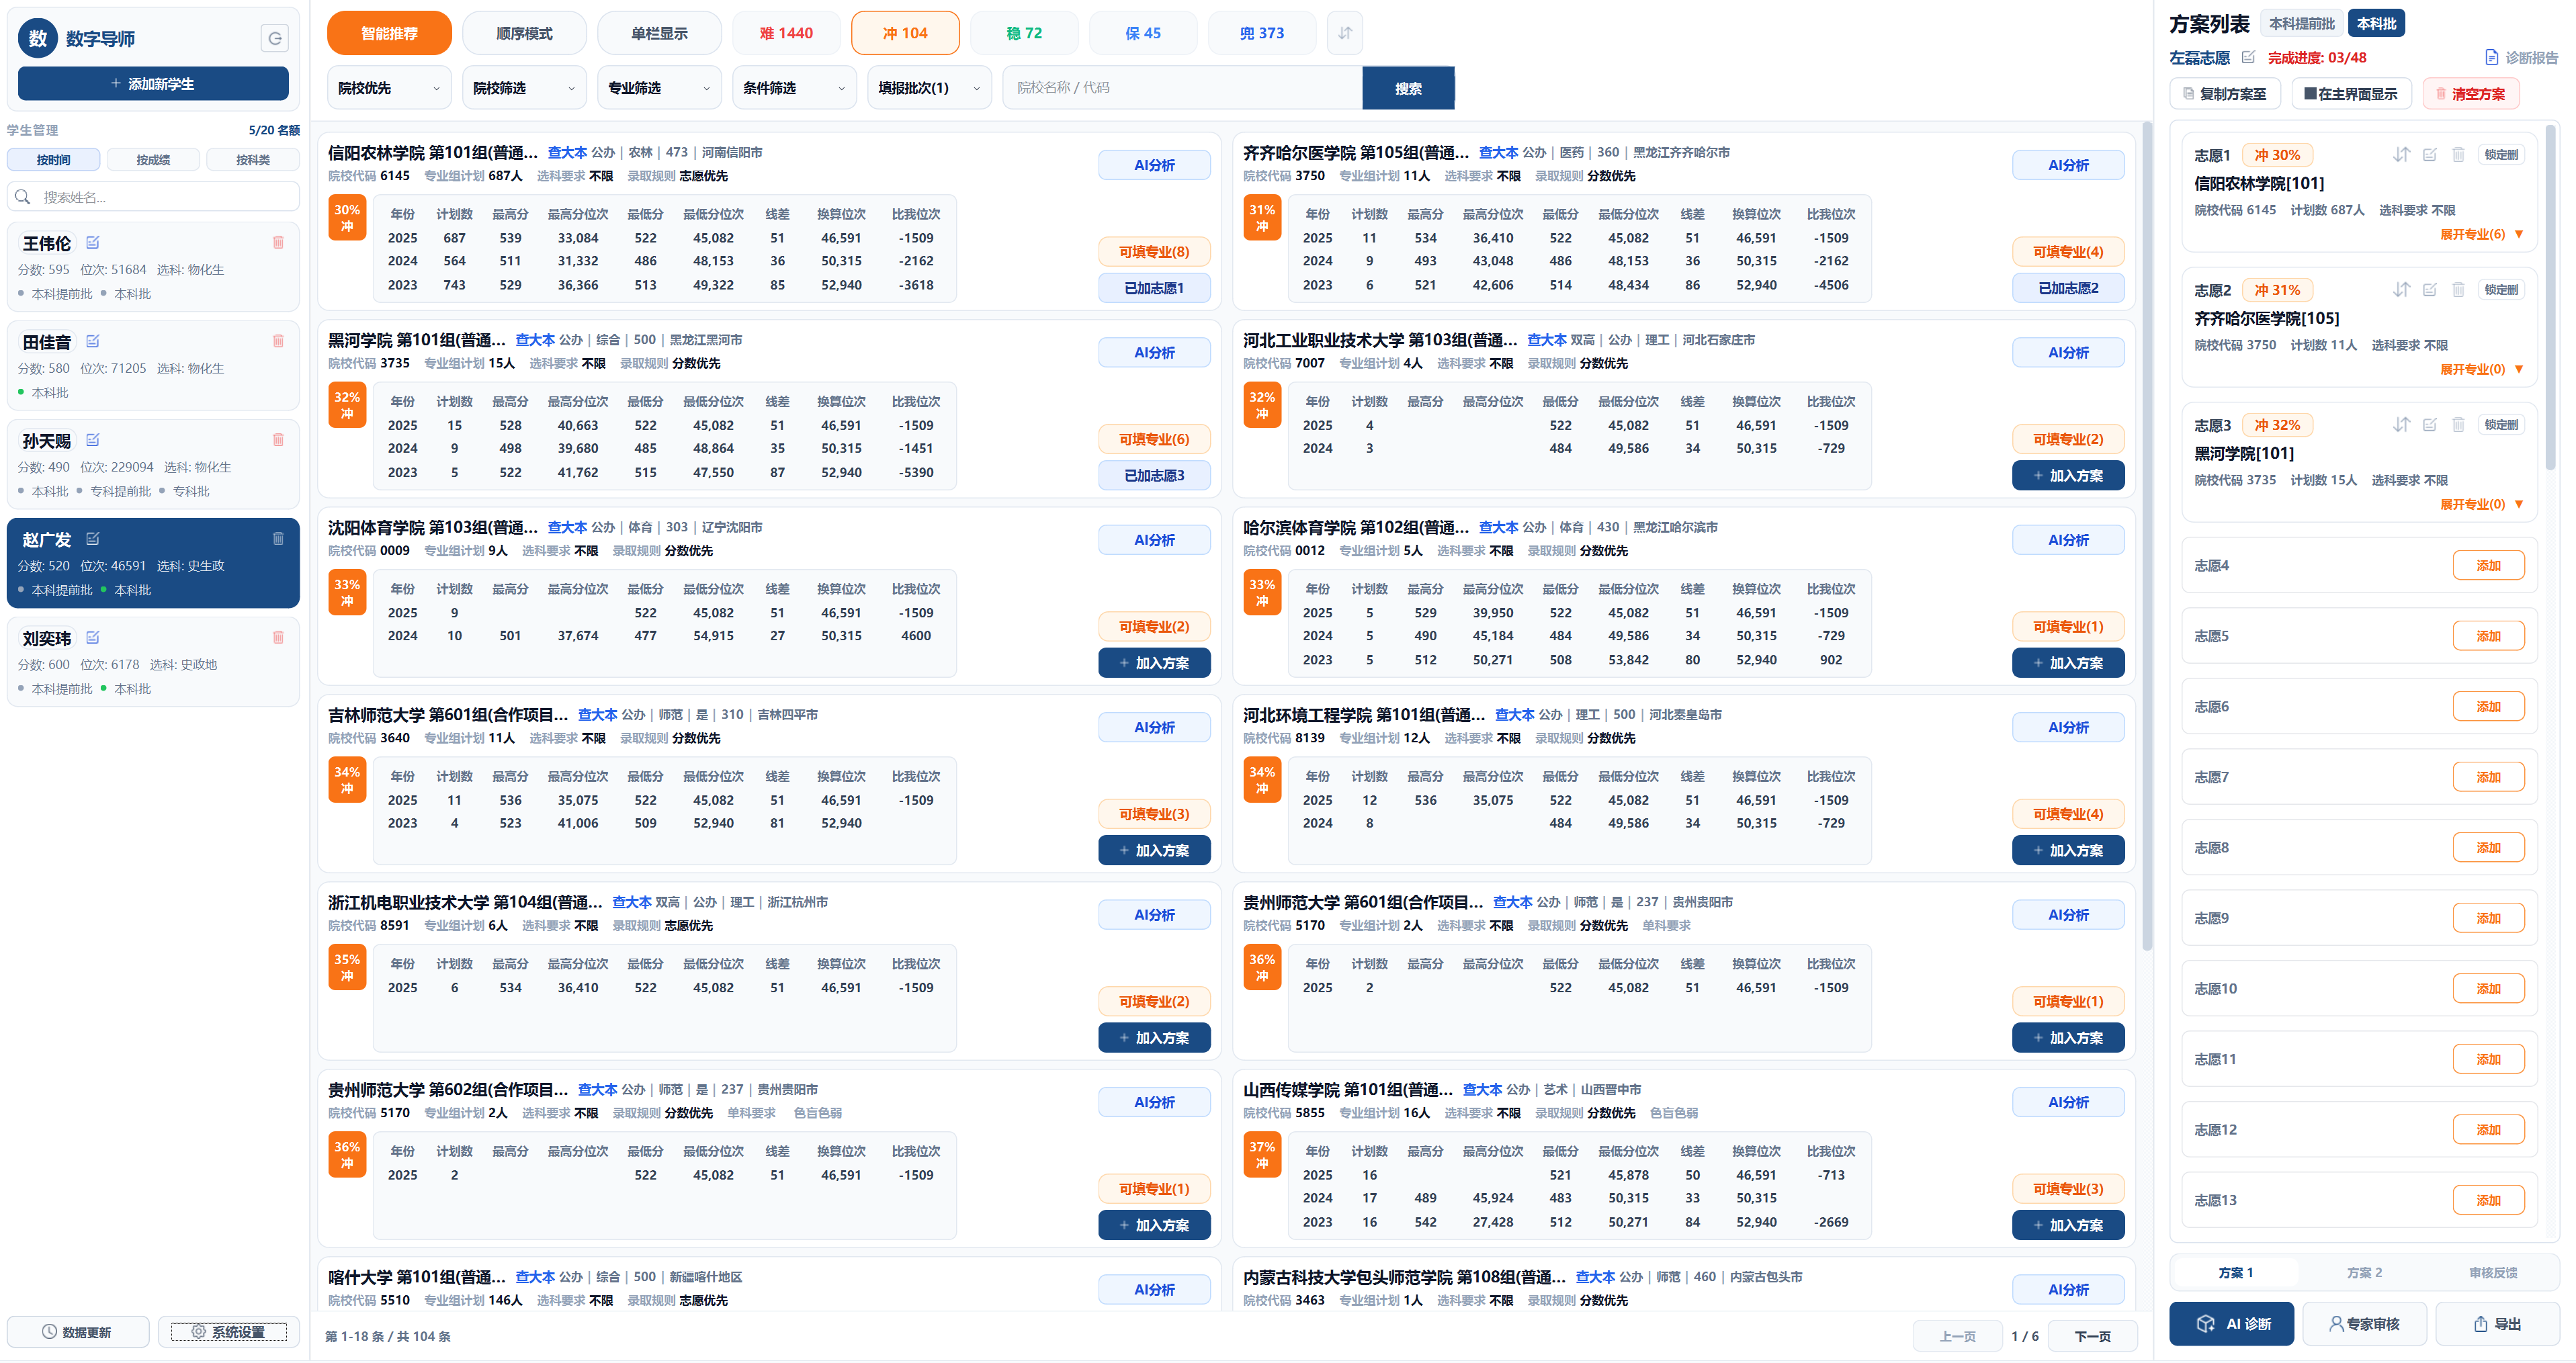Open 专业筛选 dropdown
This screenshot has width=2576, height=1363.
(659, 88)
